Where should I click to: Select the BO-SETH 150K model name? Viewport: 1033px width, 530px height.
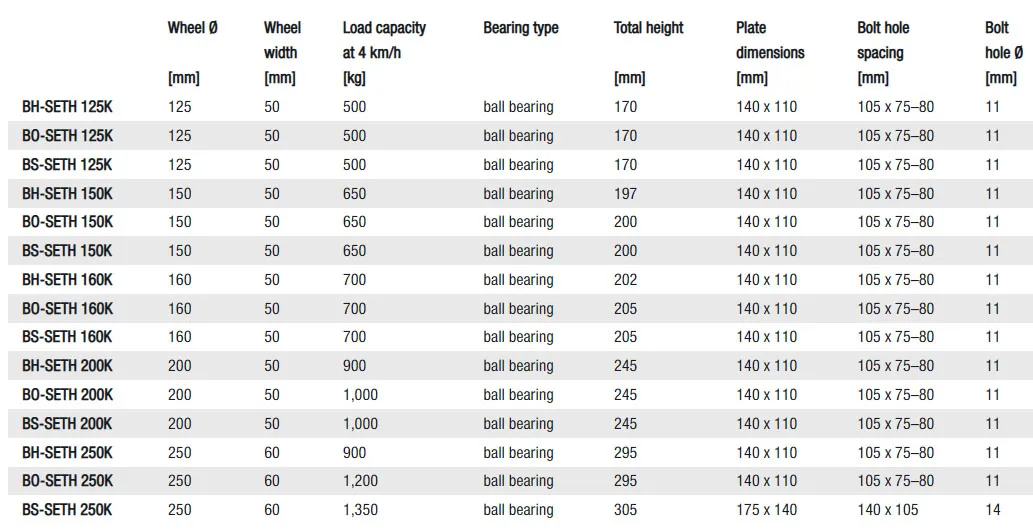click(67, 222)
